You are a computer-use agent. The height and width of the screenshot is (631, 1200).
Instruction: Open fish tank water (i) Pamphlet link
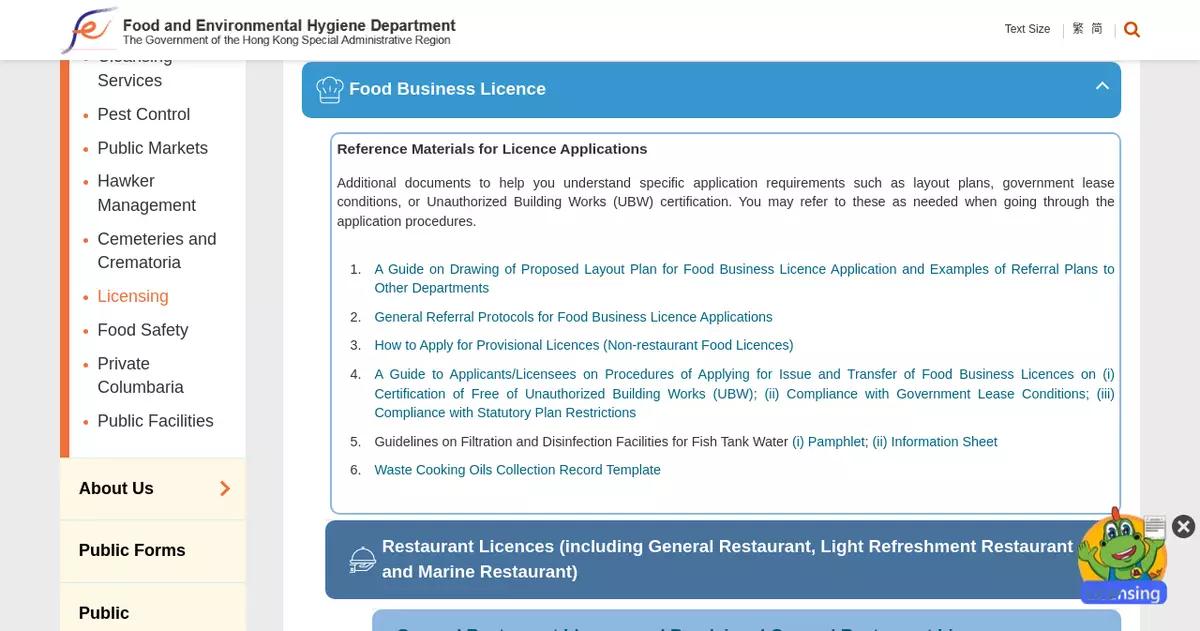(x=829, y=442)
